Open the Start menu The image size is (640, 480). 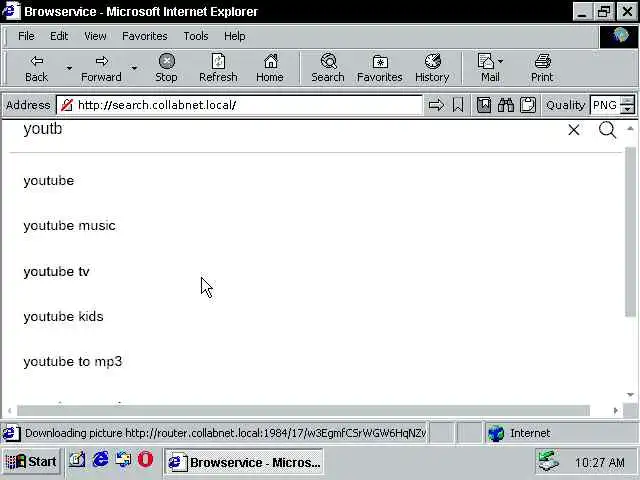tap(32, 462)
